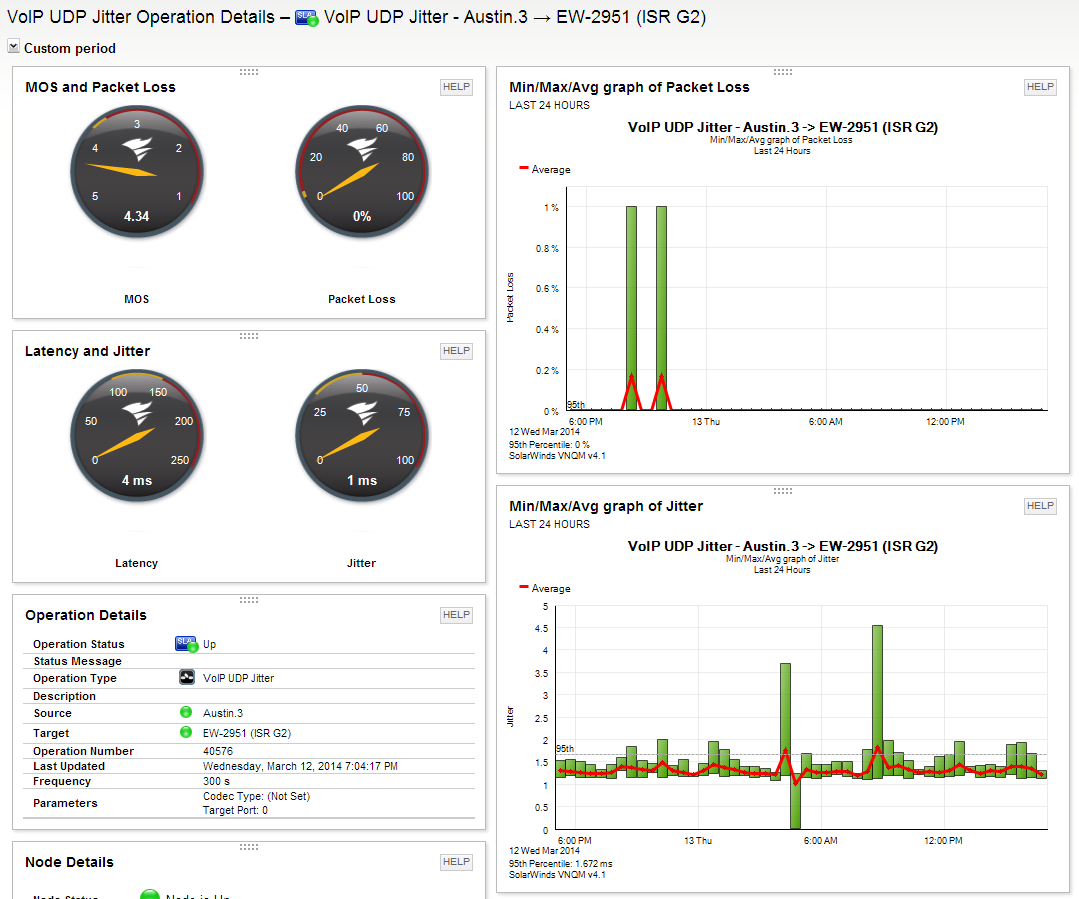1079x899 pixels.
Task: Open Help for Latency and Jitter
Action: [x=456, y=351]
